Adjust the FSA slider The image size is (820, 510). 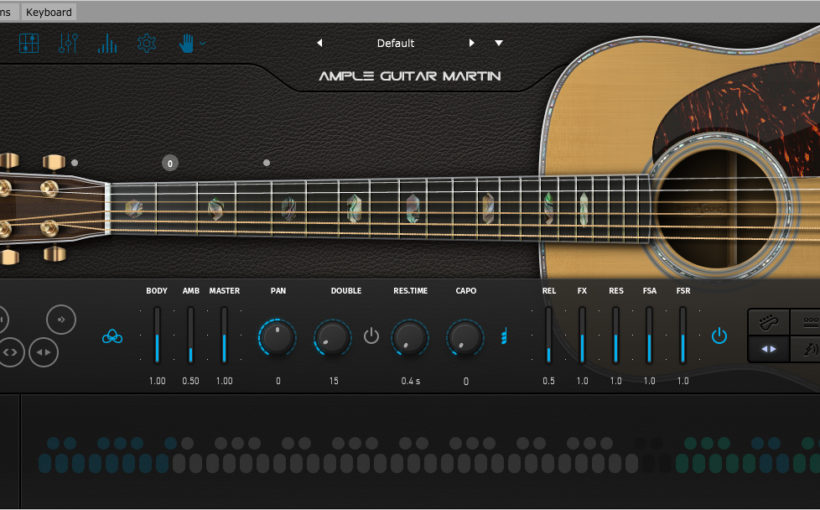pyautogui.click(x=649, y=335)
